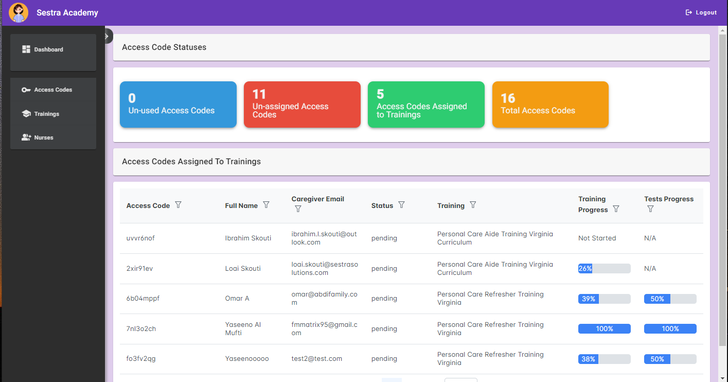Click access code fo3fv2qg

point(141,359)
